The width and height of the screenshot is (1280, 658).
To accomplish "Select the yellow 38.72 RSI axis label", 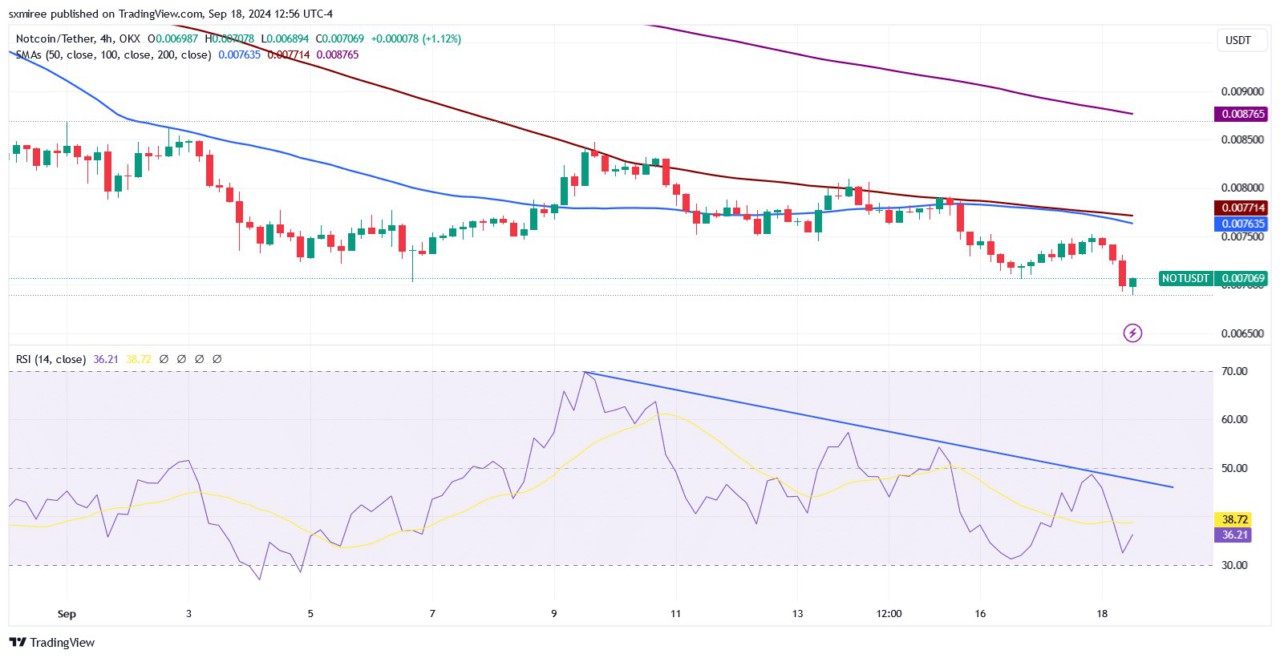I will point(1235,520).
